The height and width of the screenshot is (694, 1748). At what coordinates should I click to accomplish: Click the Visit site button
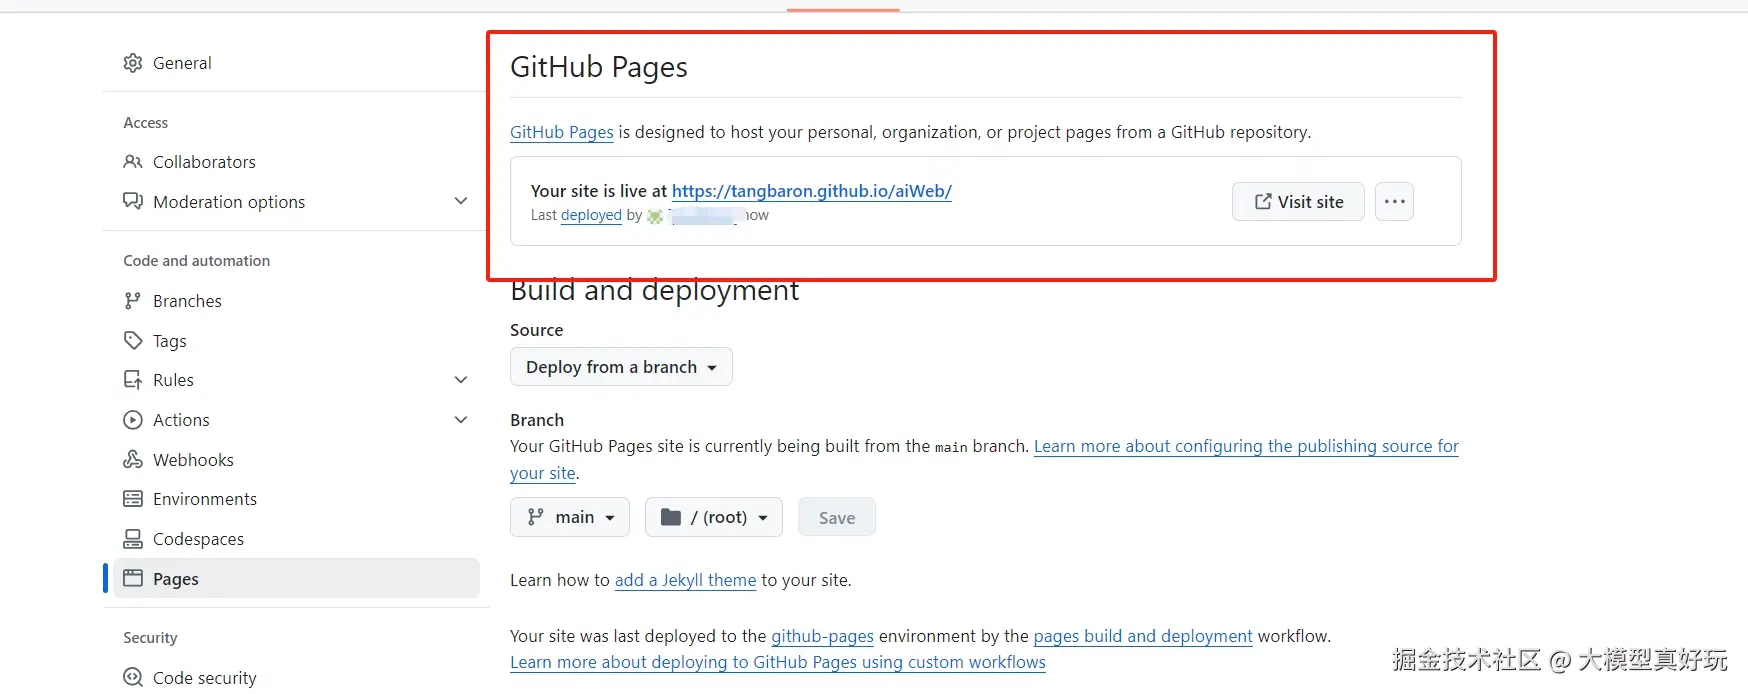tap(1298, 201)
